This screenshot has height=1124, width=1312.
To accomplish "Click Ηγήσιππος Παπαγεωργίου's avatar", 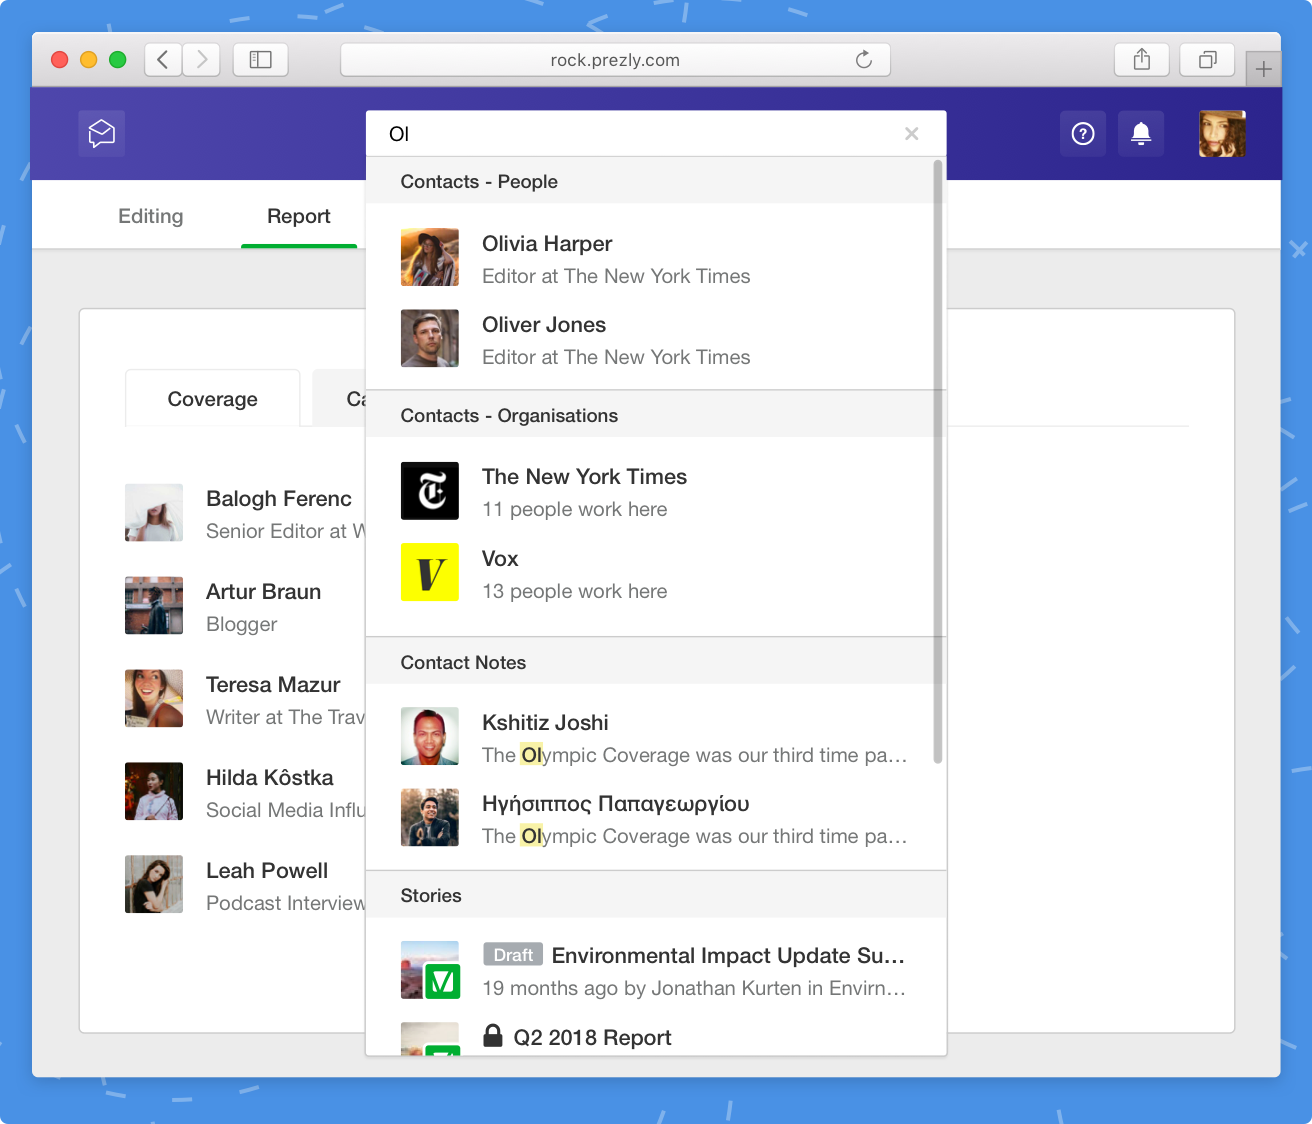I will [x=430, y=817].
